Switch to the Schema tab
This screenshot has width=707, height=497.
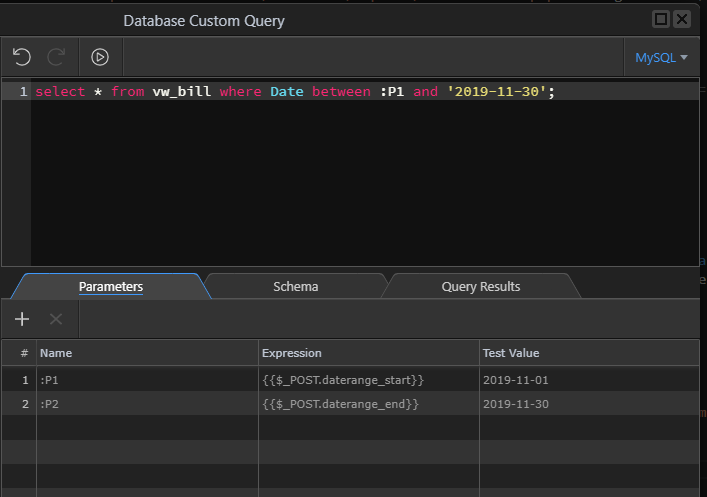[296, 286]
